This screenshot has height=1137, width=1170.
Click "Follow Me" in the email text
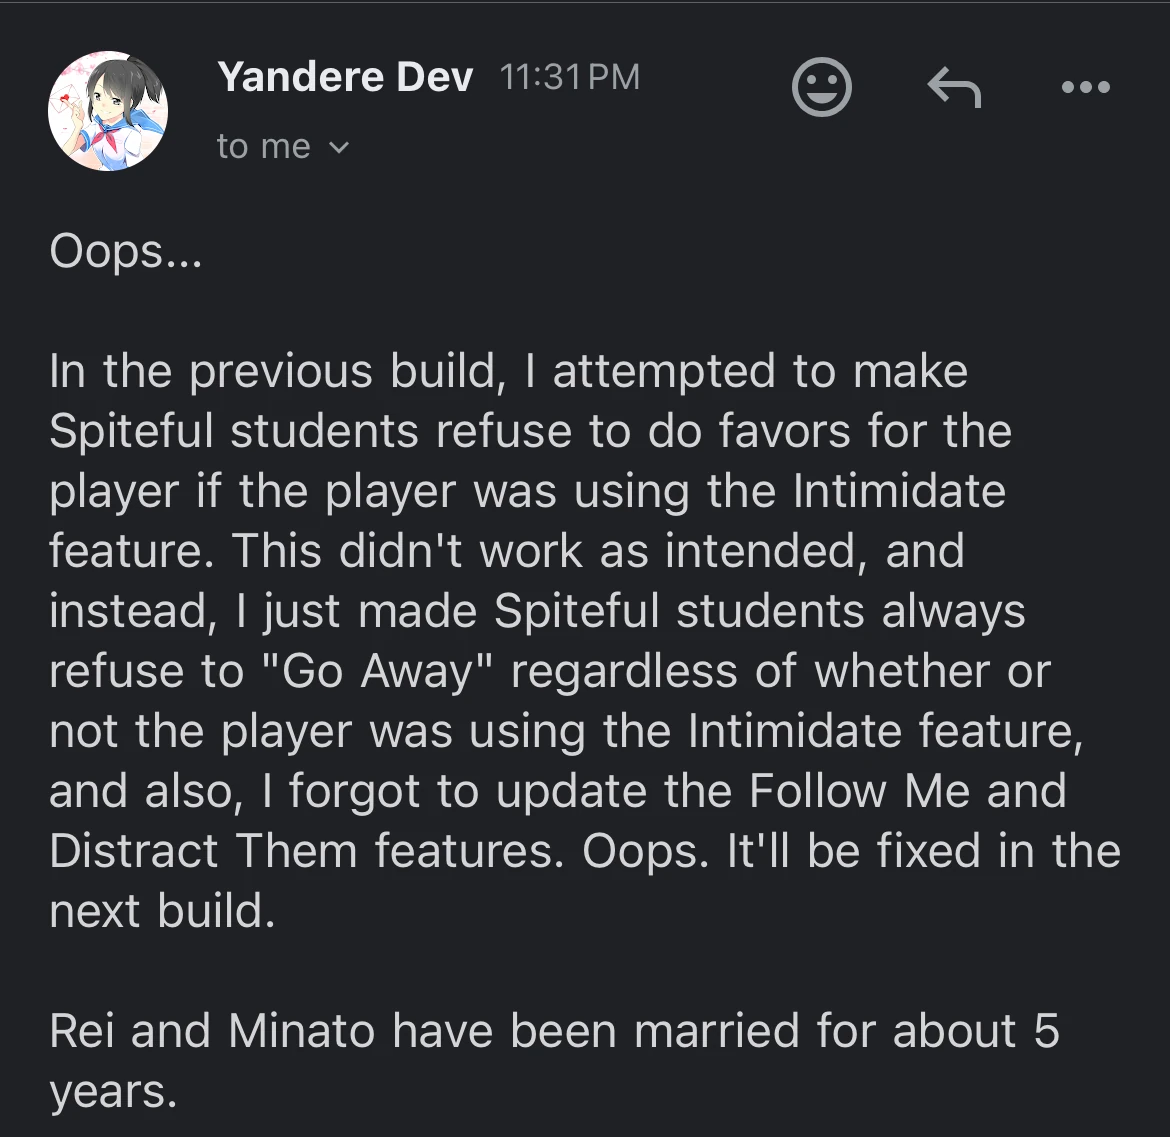tap(859, 791)
